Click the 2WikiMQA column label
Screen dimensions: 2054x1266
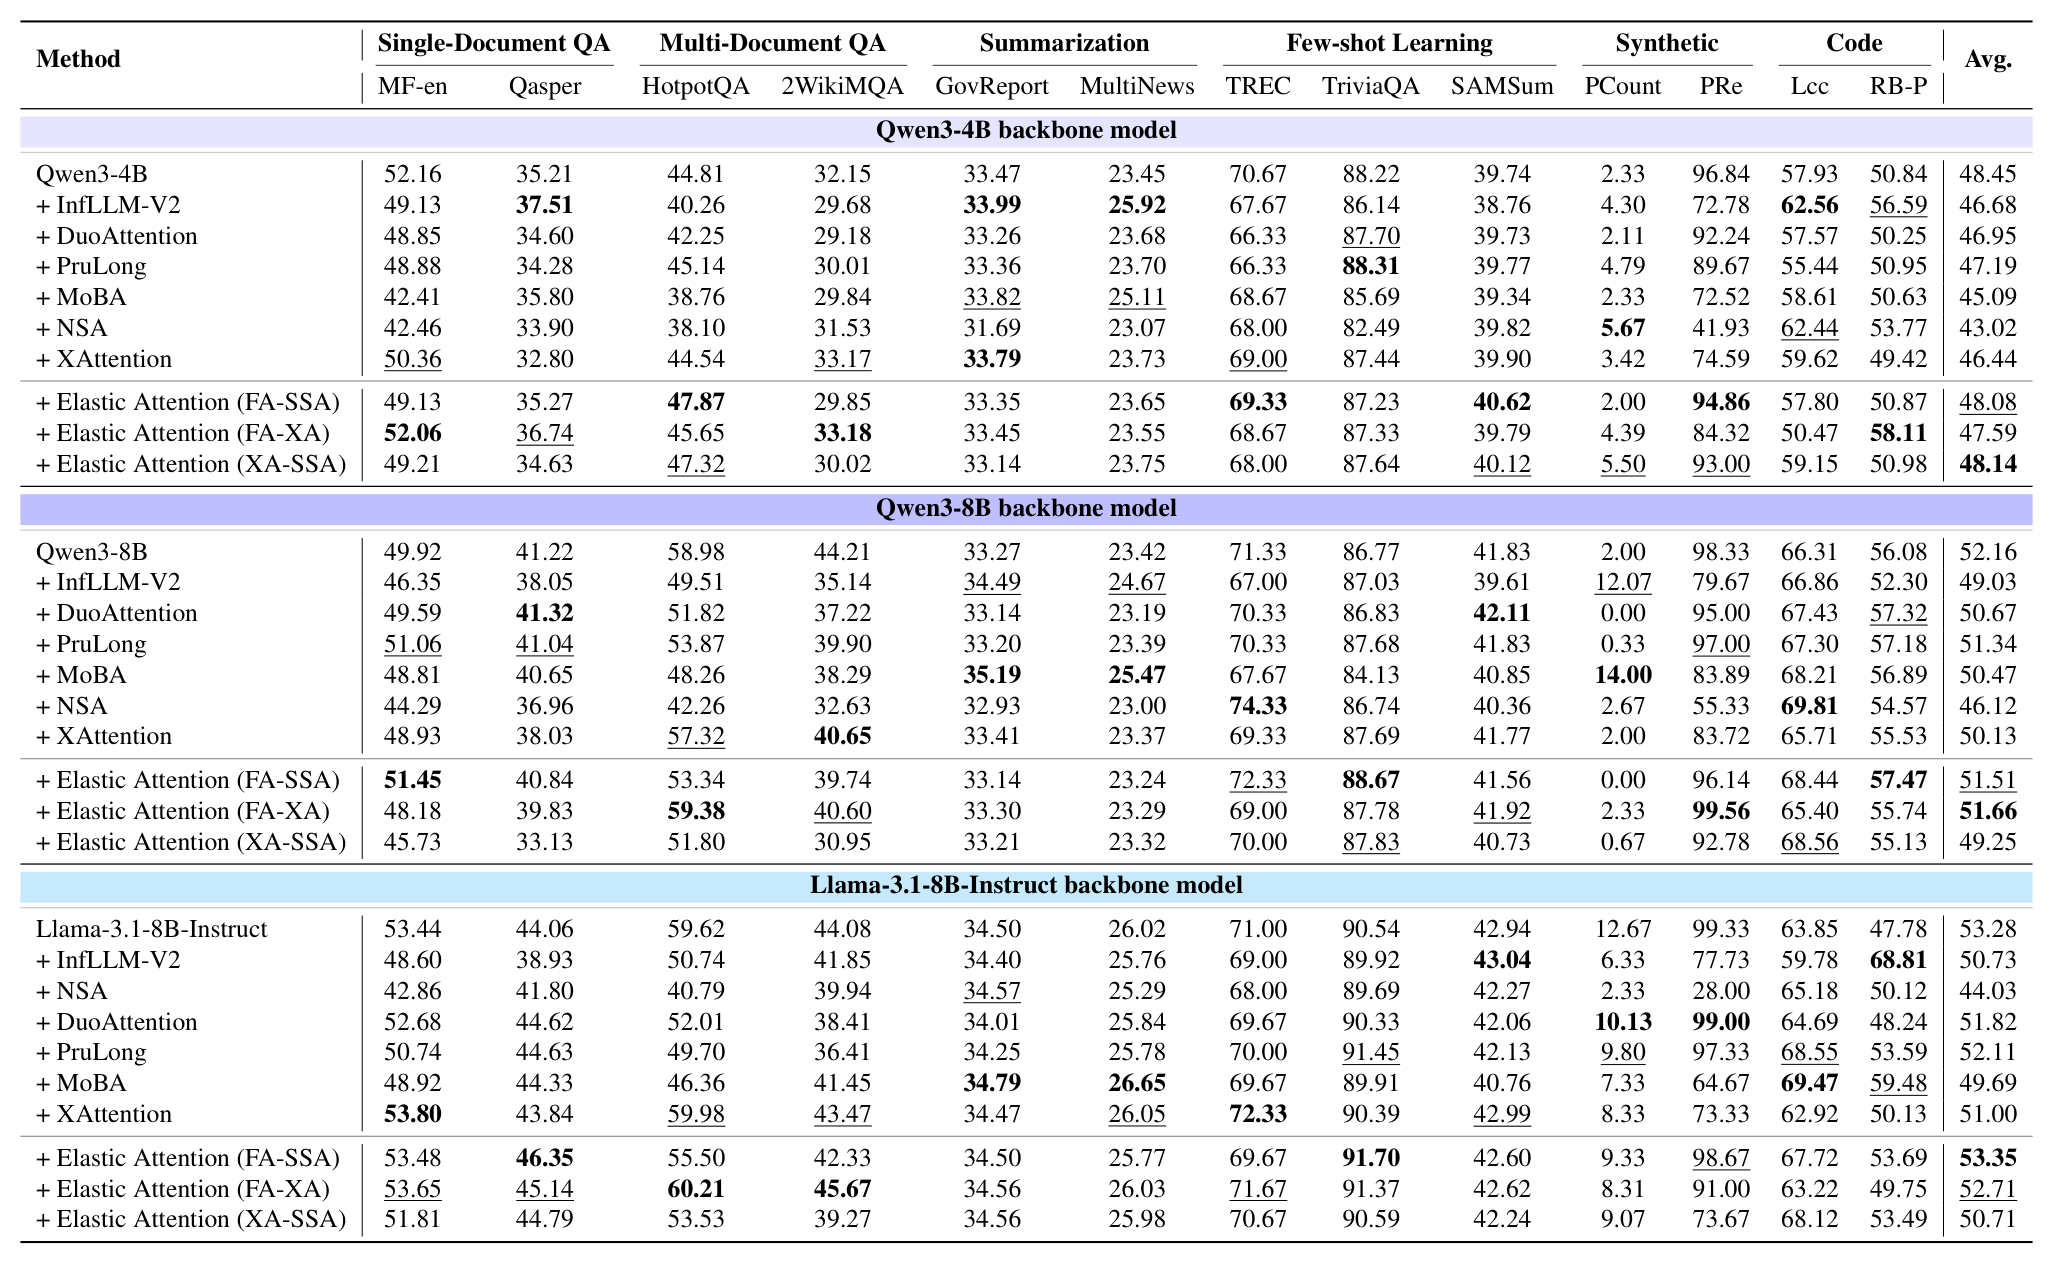click(843, 87)
